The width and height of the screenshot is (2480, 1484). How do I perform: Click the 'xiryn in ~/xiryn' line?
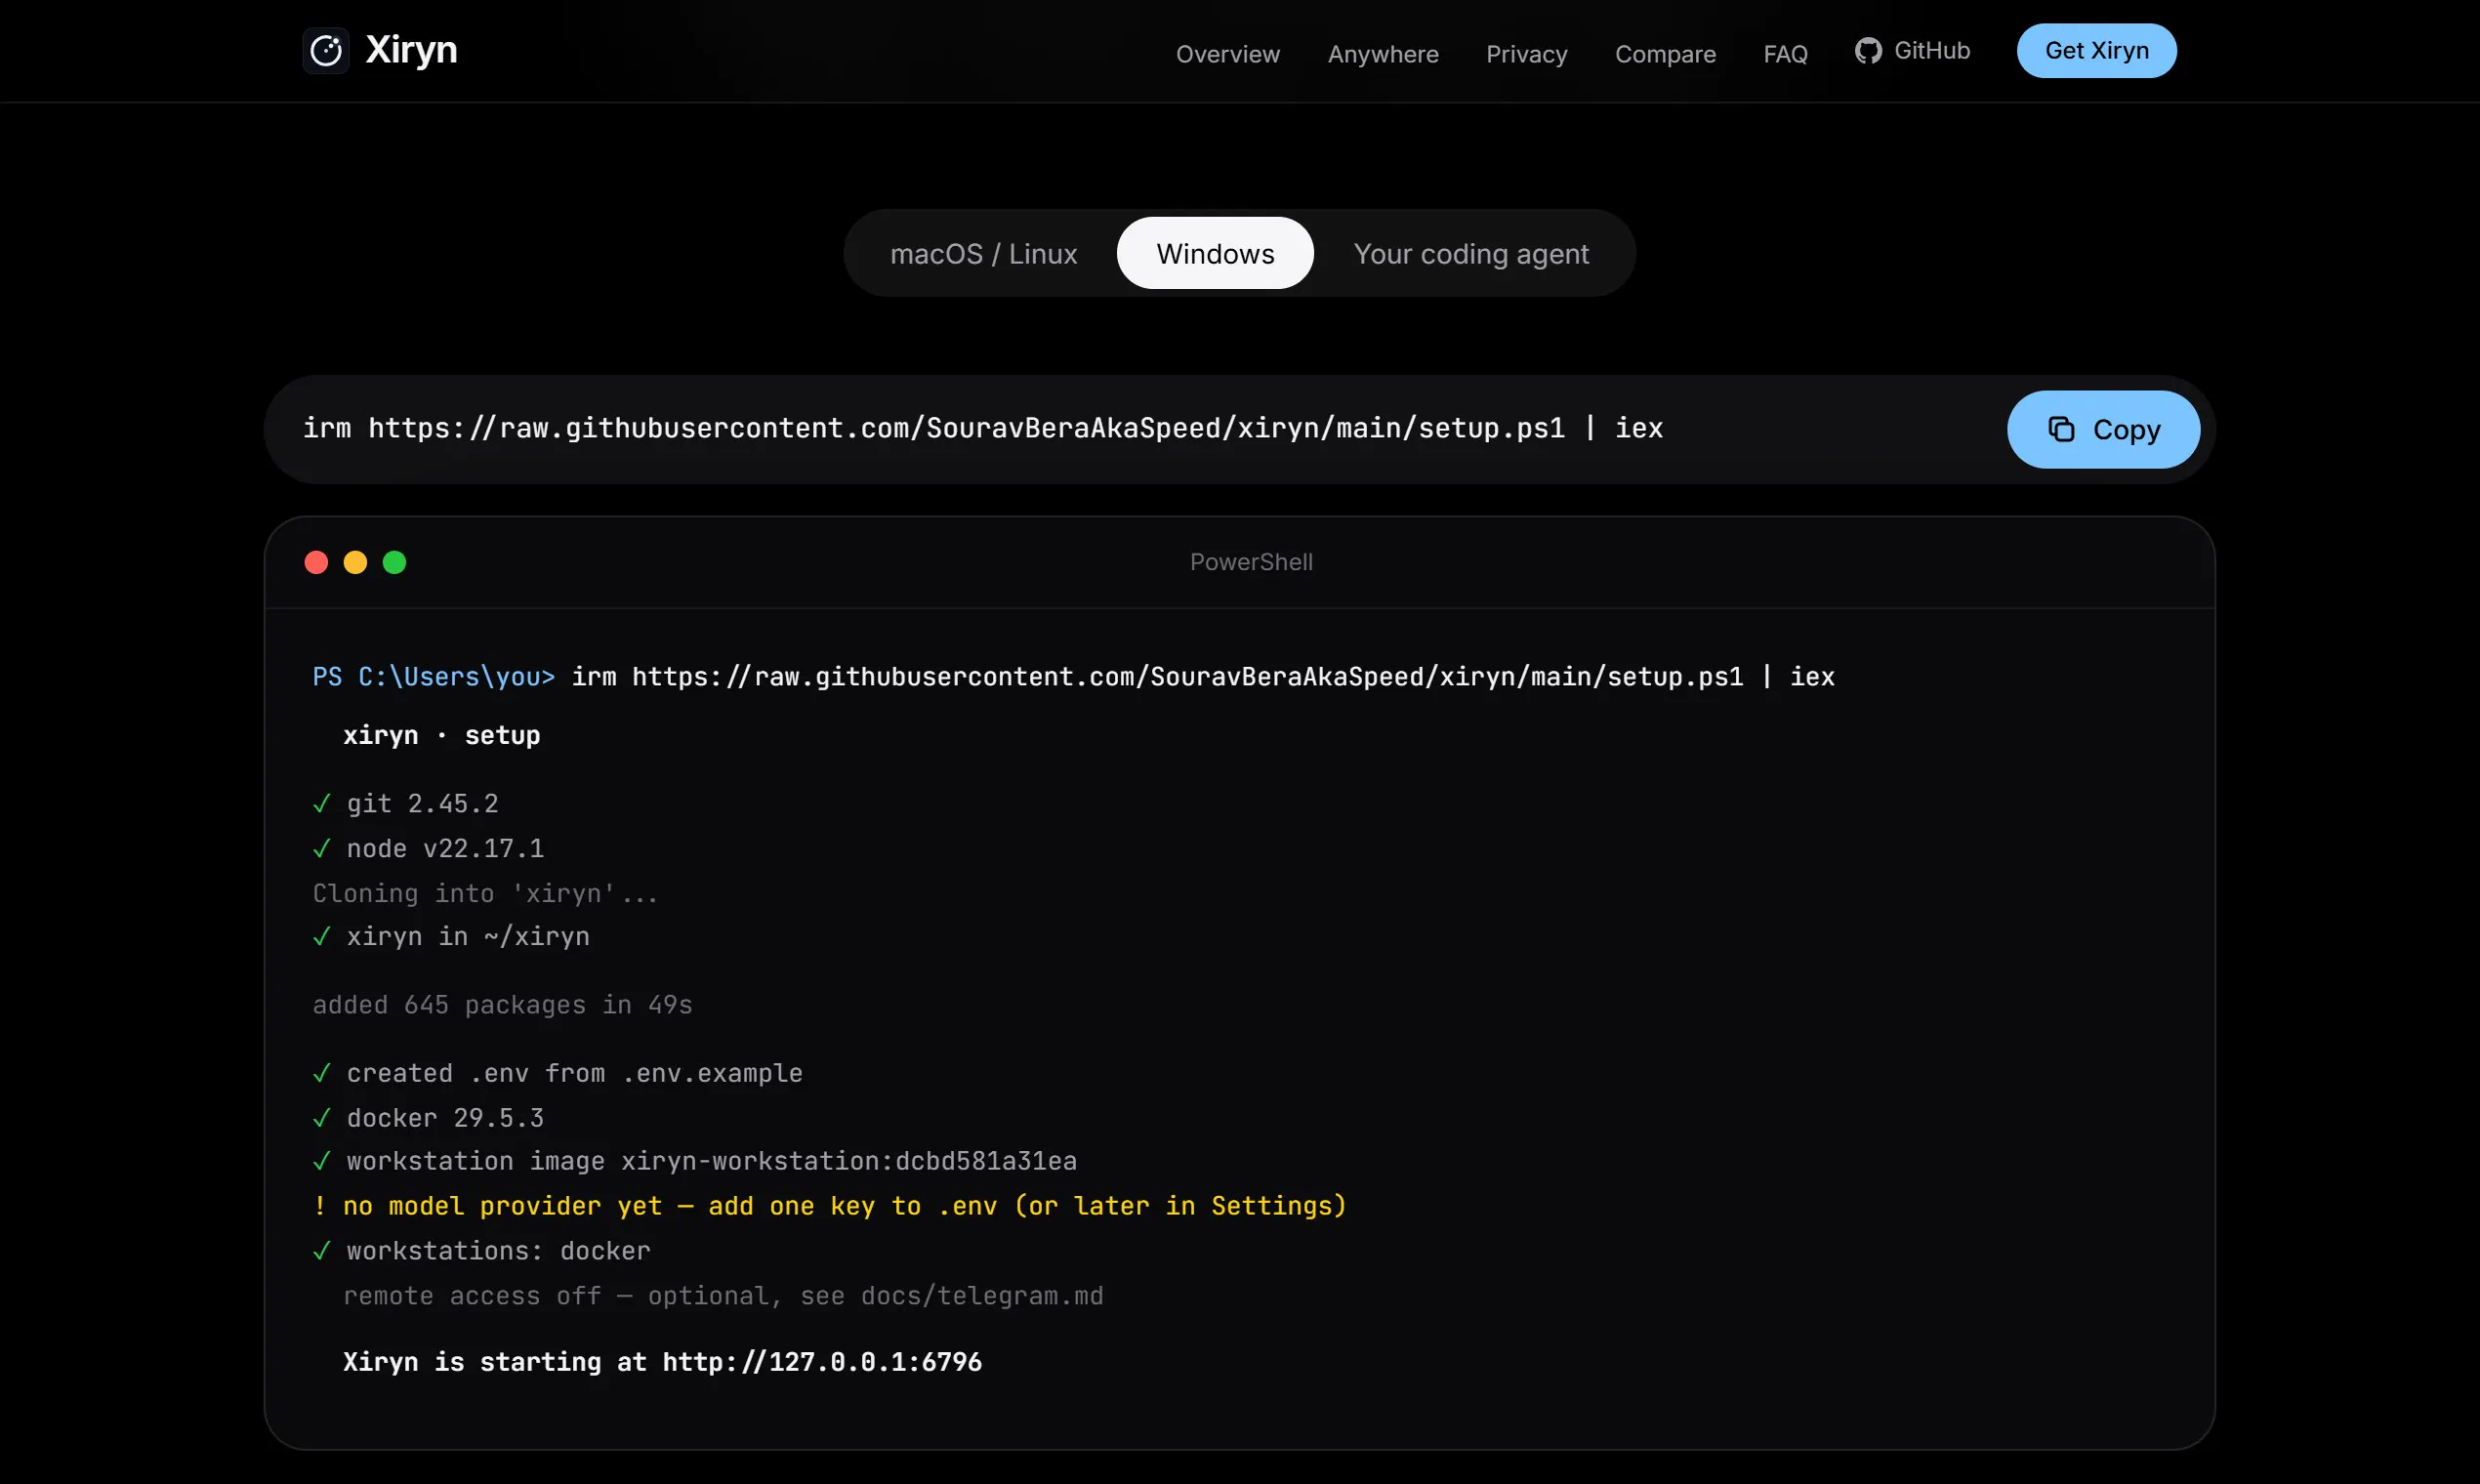point(468,937)
